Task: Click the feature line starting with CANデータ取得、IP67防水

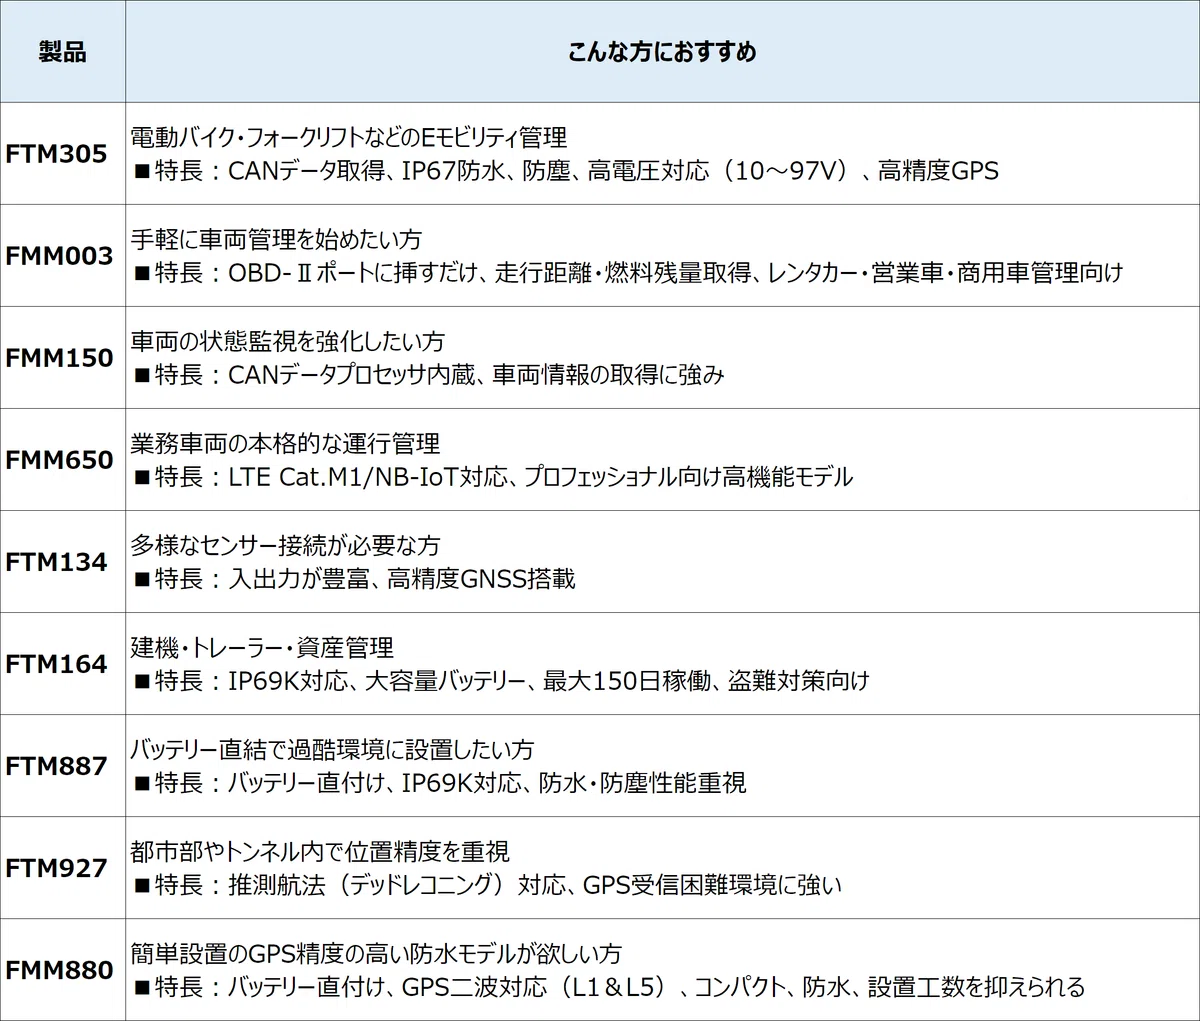Action: tap(566, 171)
